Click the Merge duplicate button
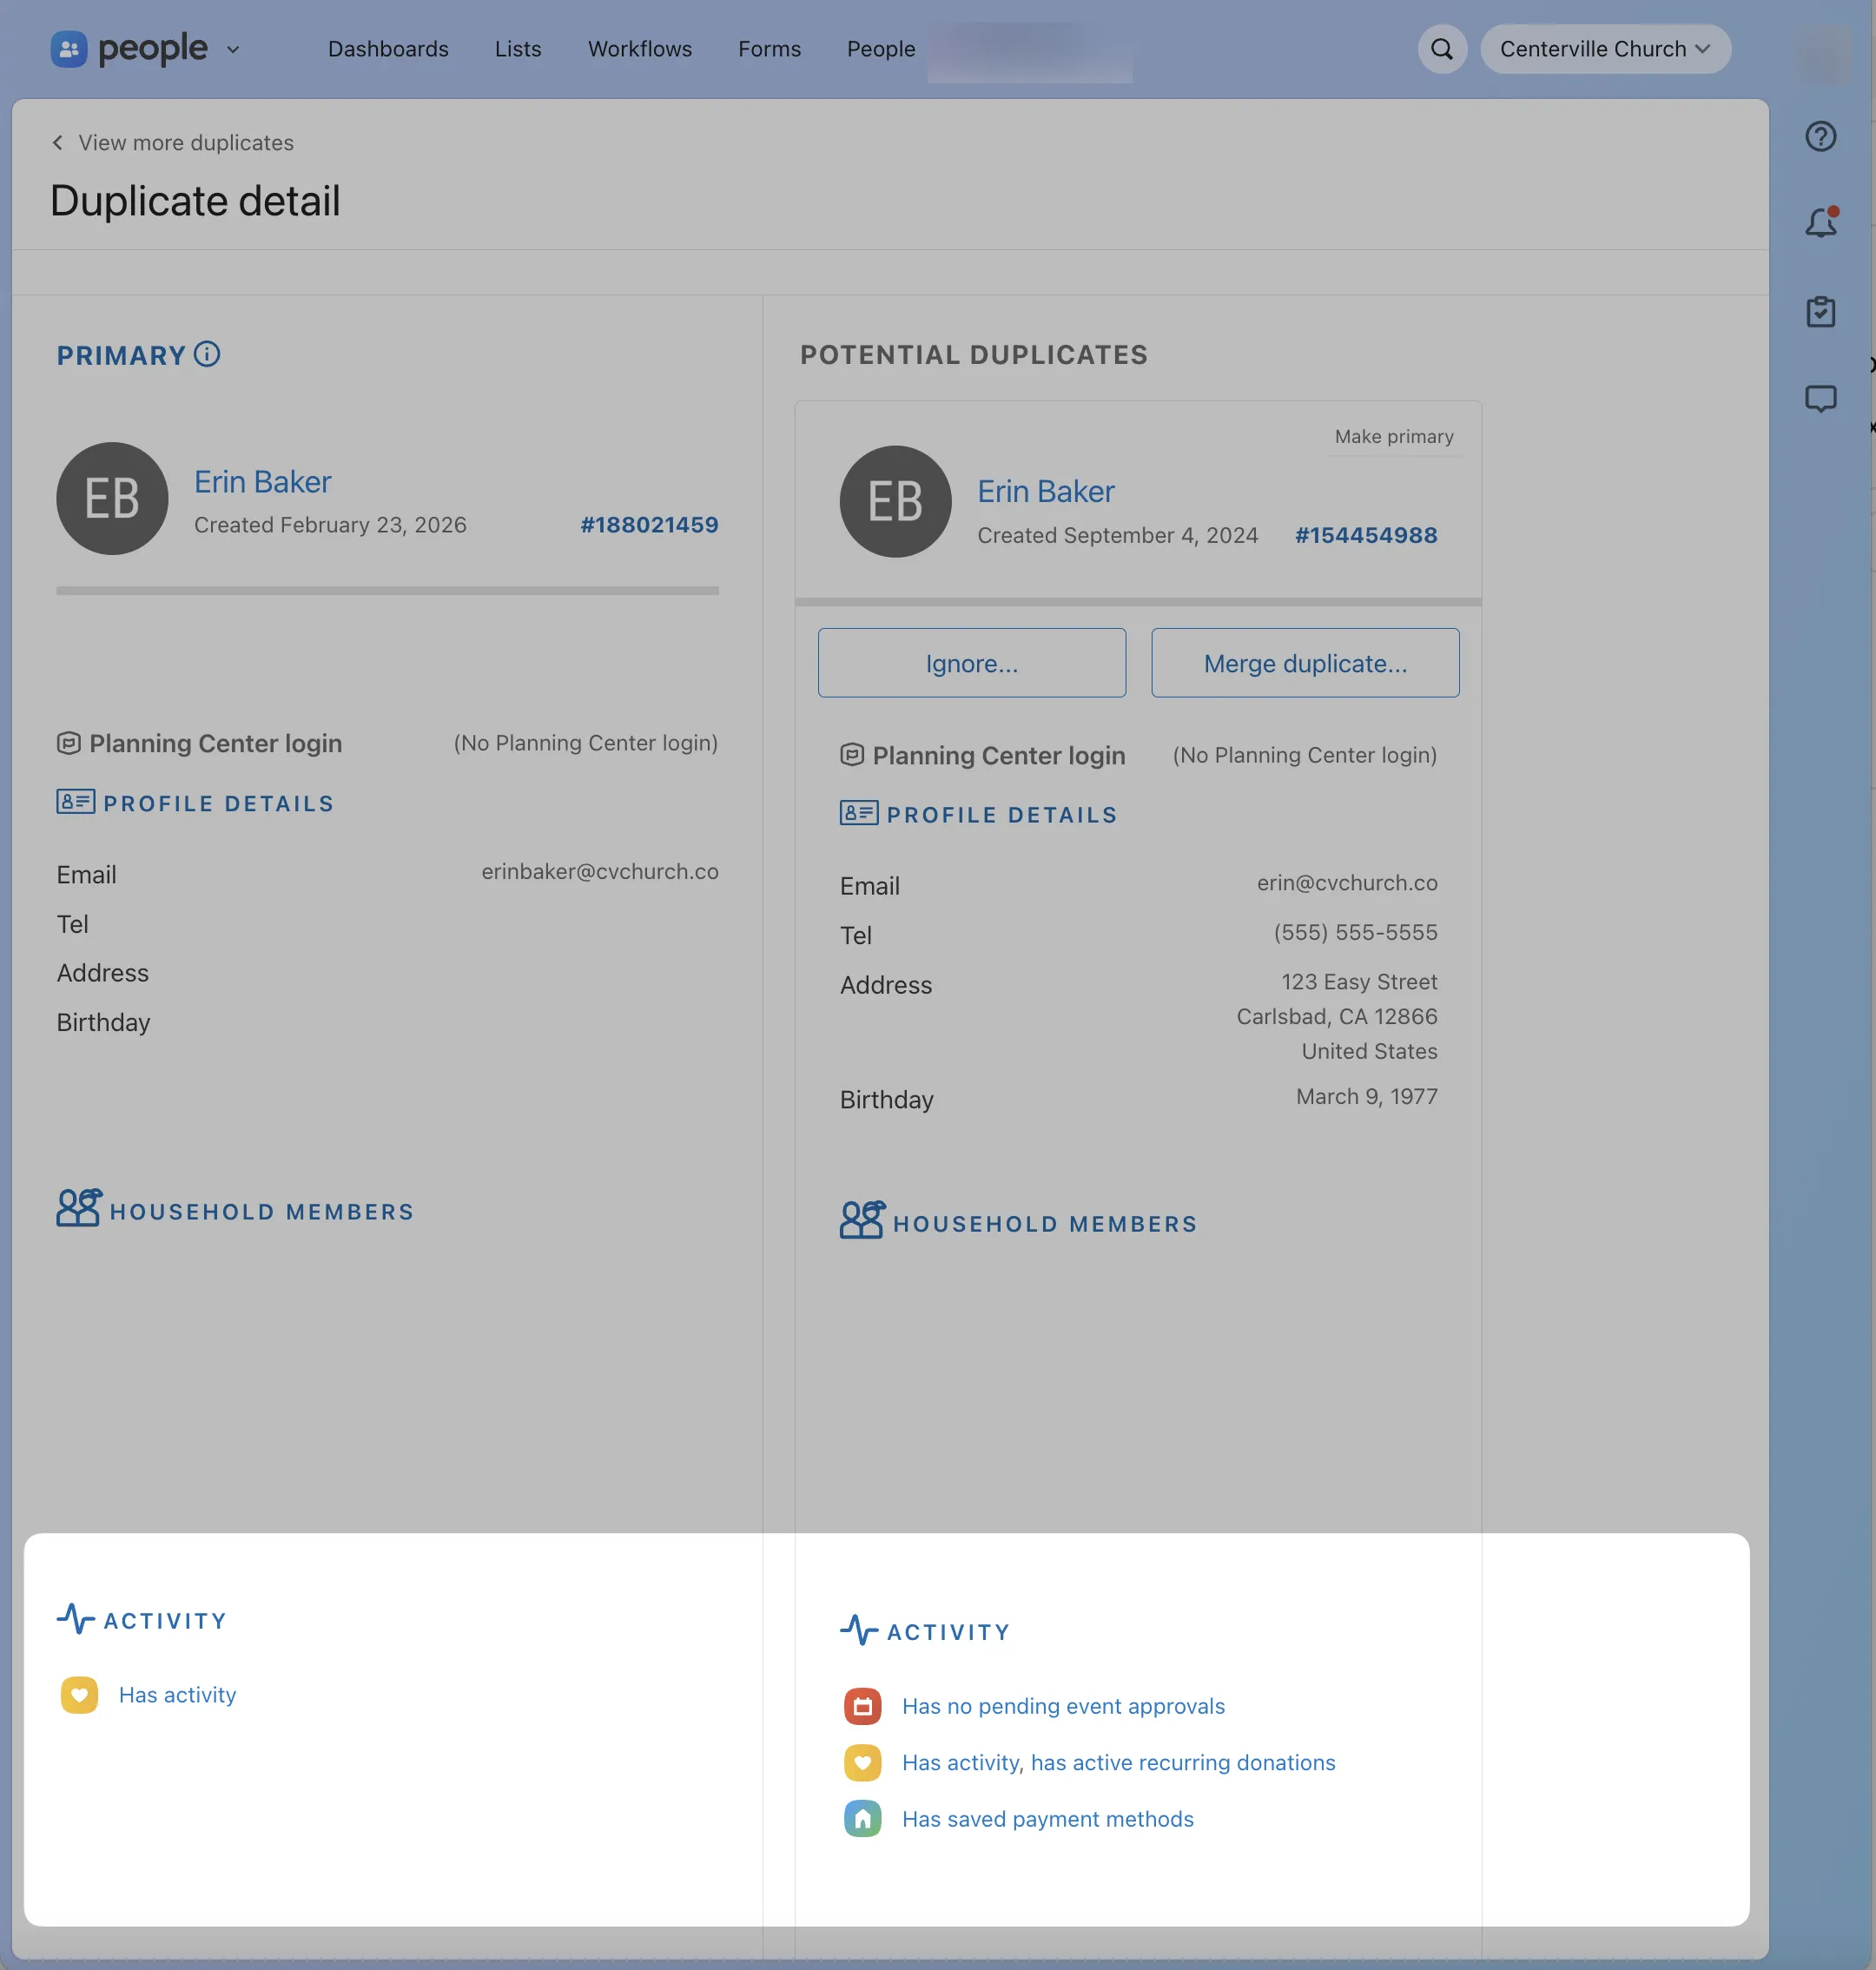1876x1970 pixels. point(1305,662)
